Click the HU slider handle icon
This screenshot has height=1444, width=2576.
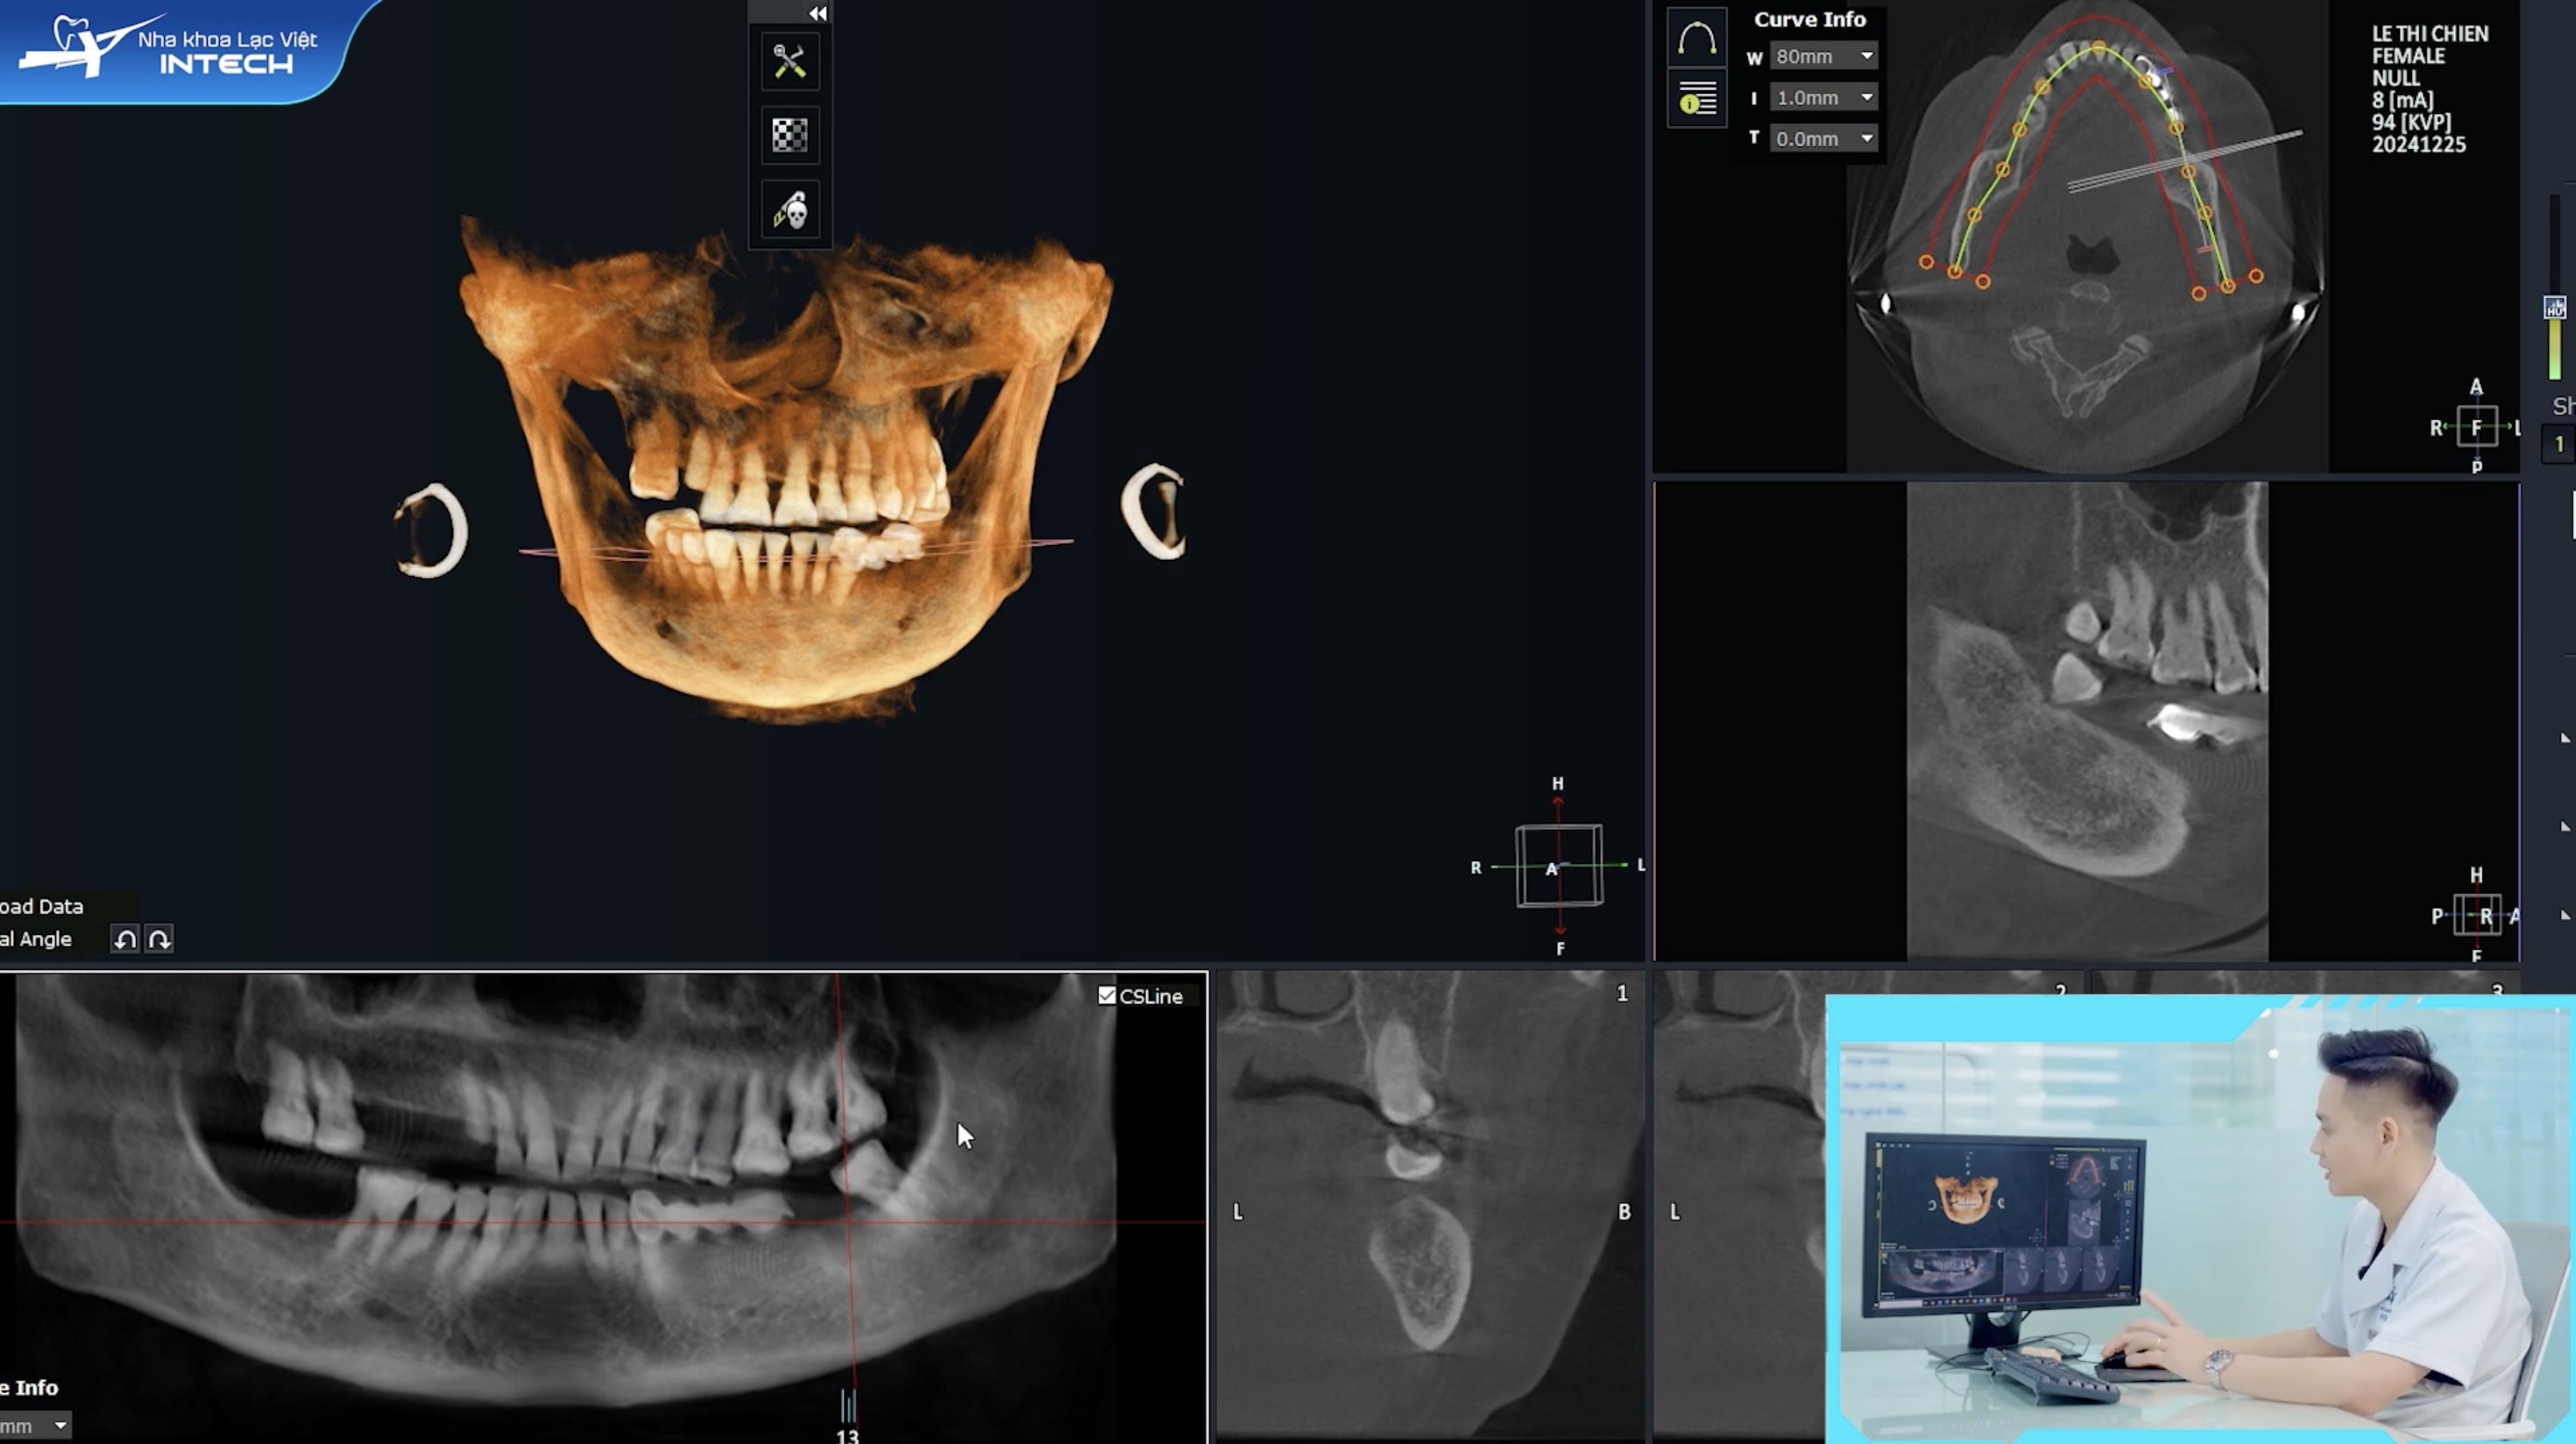(2554, 308)
